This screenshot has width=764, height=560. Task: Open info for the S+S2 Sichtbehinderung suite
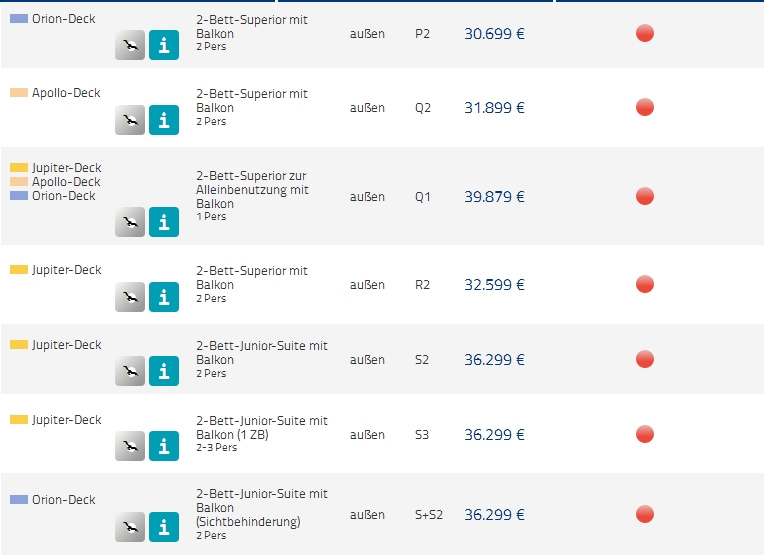click(x=164, y=527)
